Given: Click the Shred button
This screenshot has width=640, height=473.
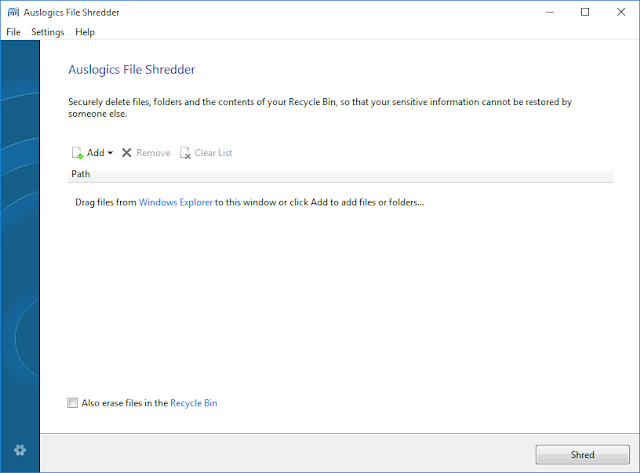Looking at the screenshot, I should click(x=582, y=455).
